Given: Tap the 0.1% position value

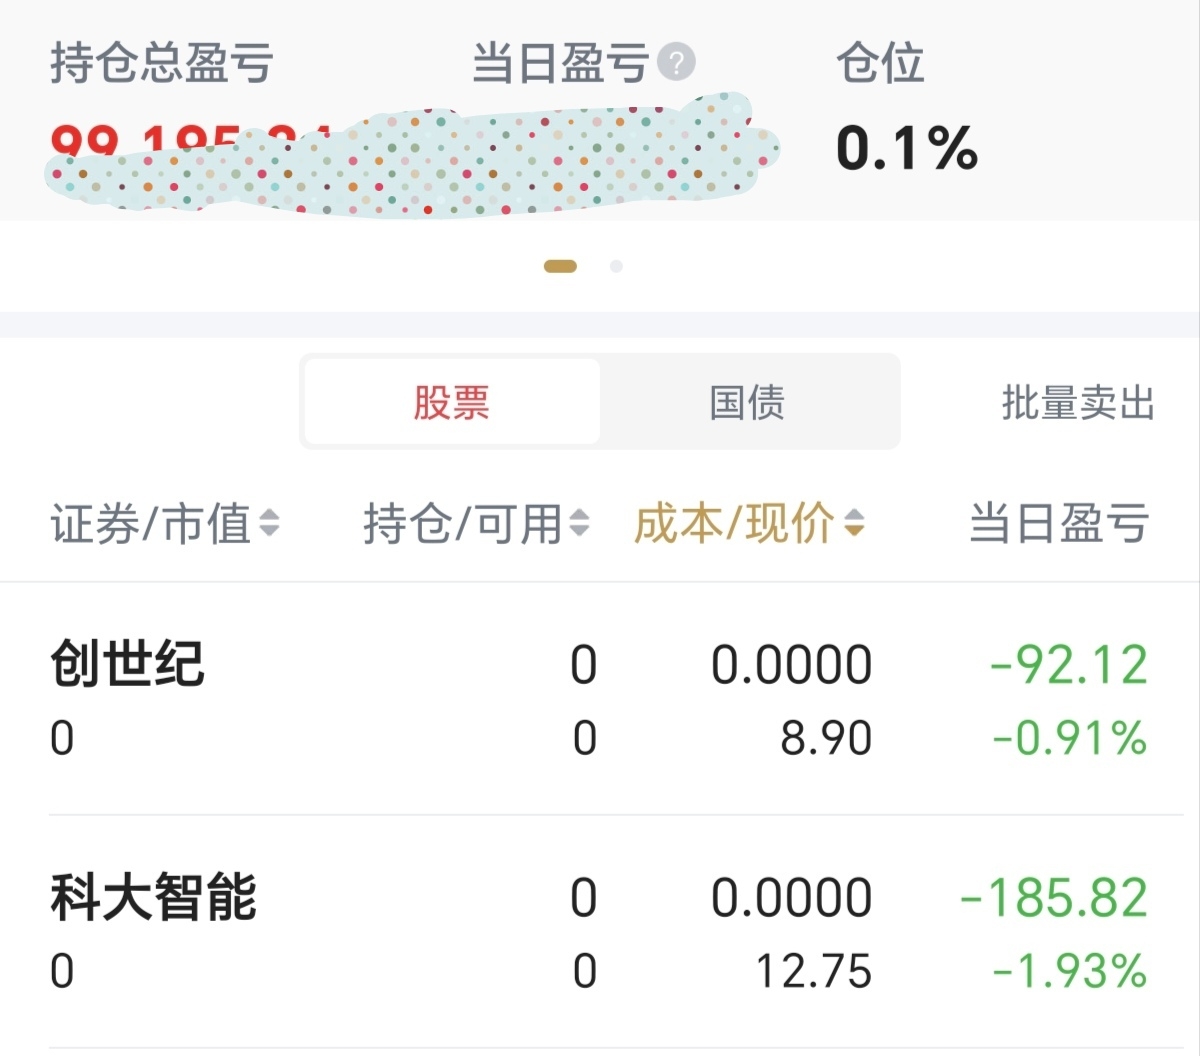Looking at the screenshot, I should (x=906, y=148).
